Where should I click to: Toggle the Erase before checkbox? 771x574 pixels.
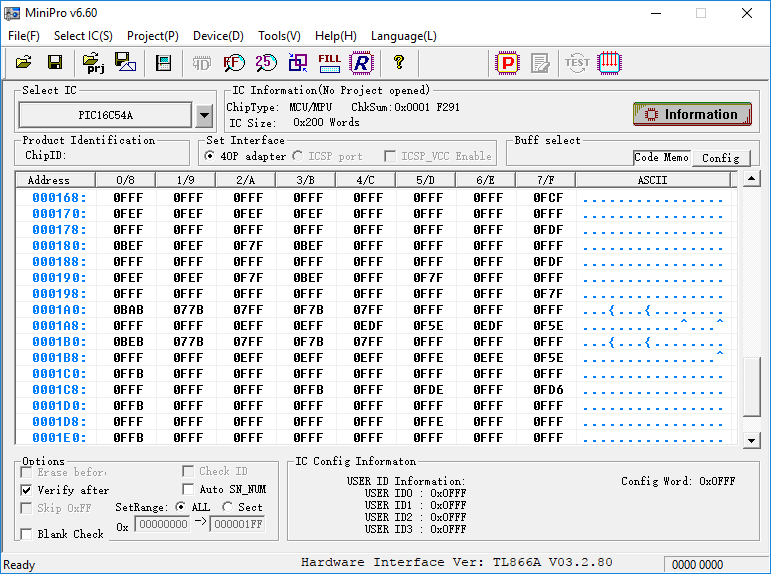(26, 472)
